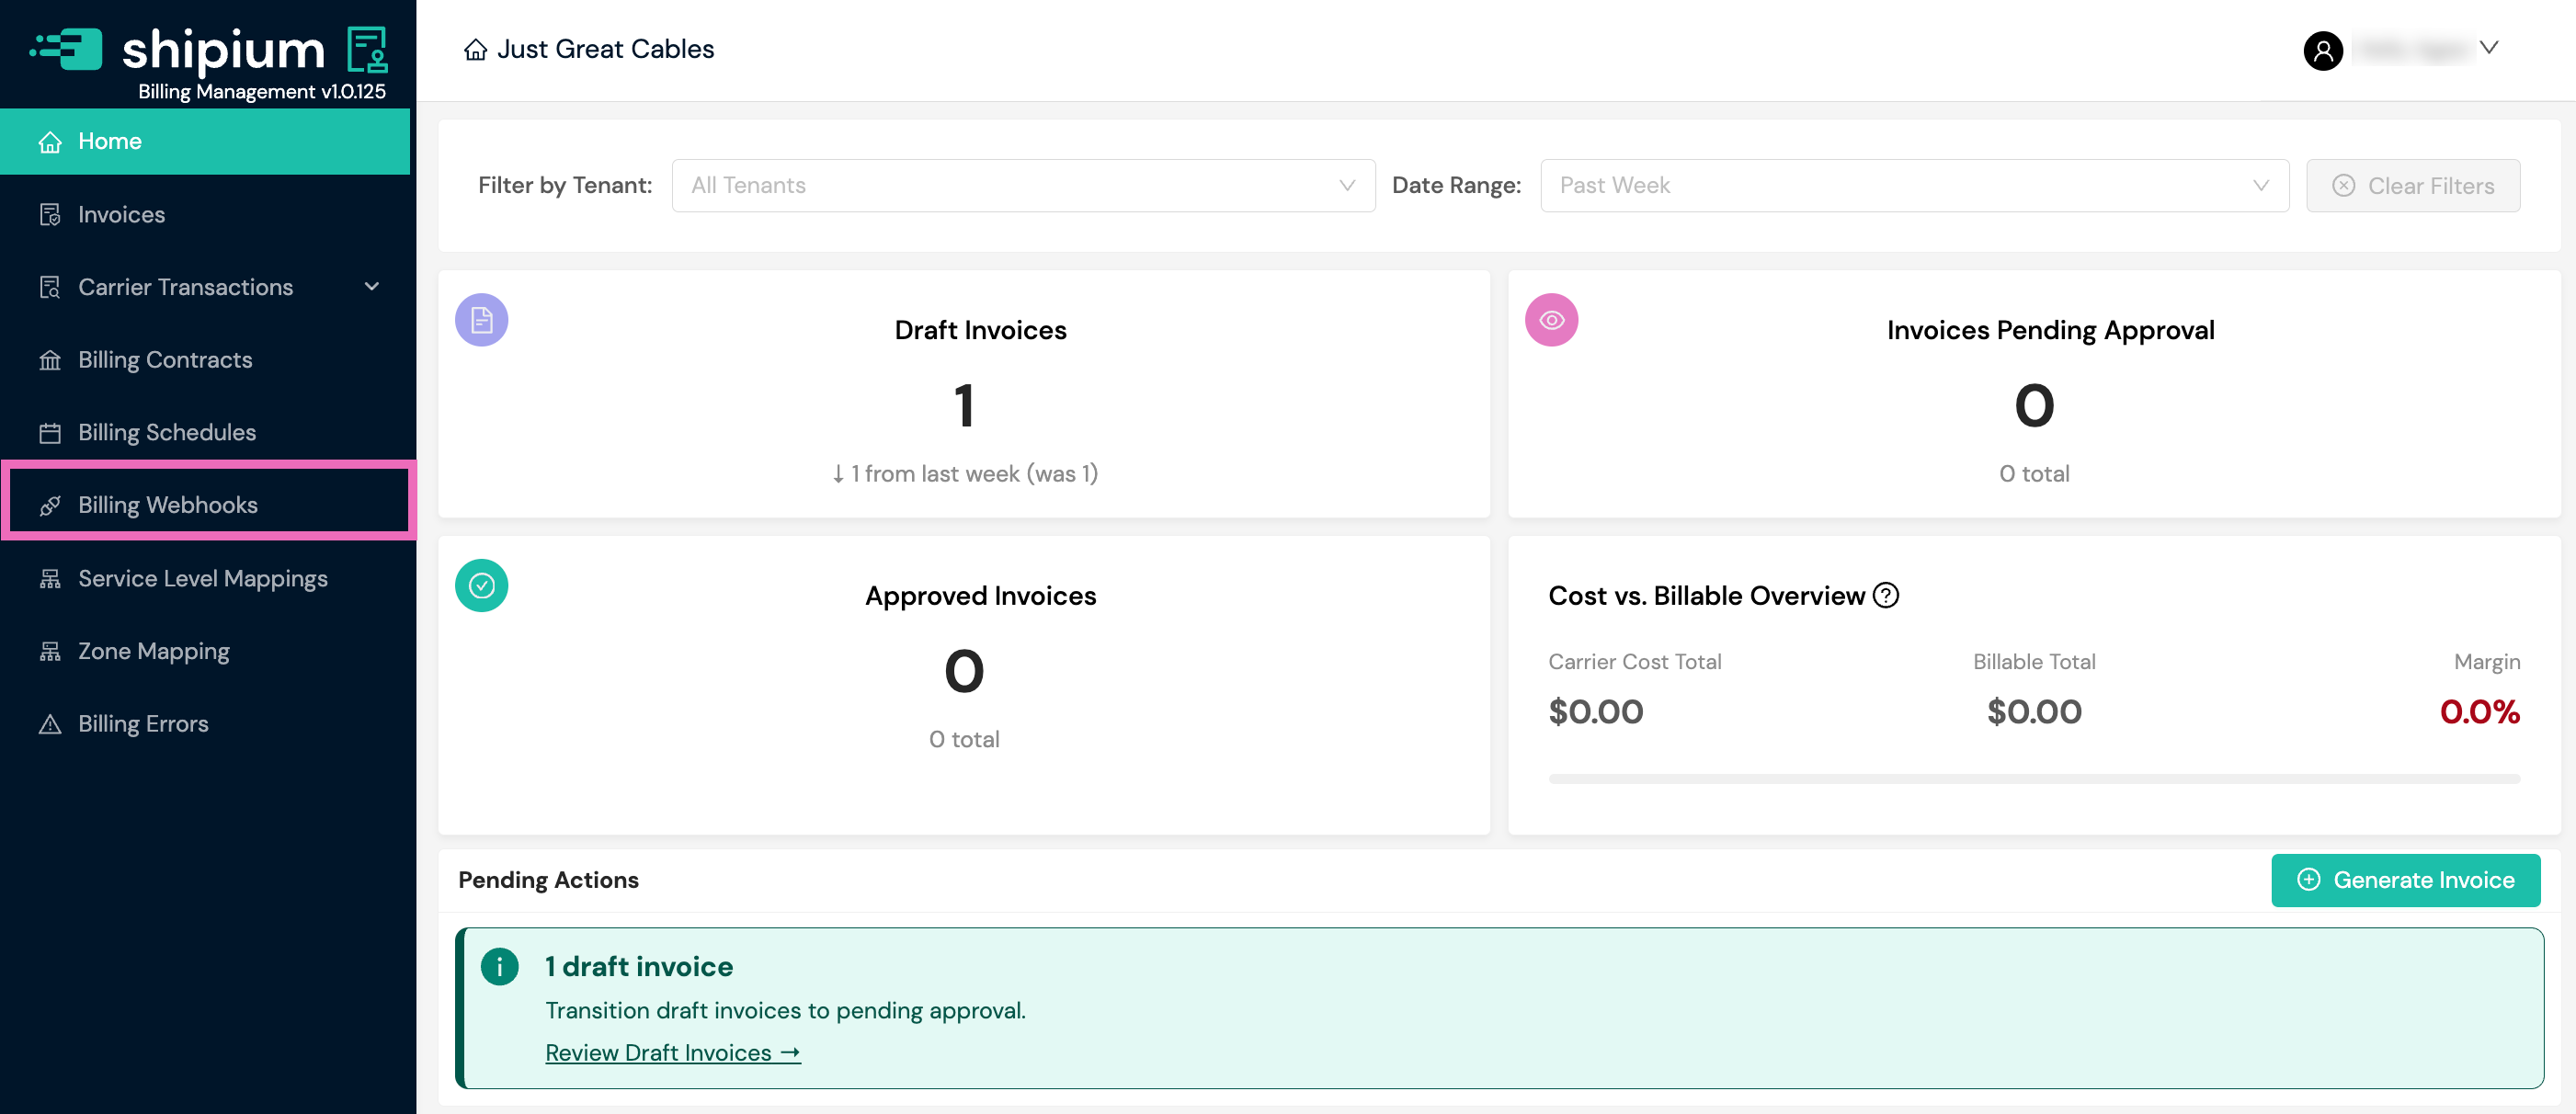Open the Date Range Past Week dropdown
This screenshot has width=2576, height=1114.
(x=1913, y=186)
